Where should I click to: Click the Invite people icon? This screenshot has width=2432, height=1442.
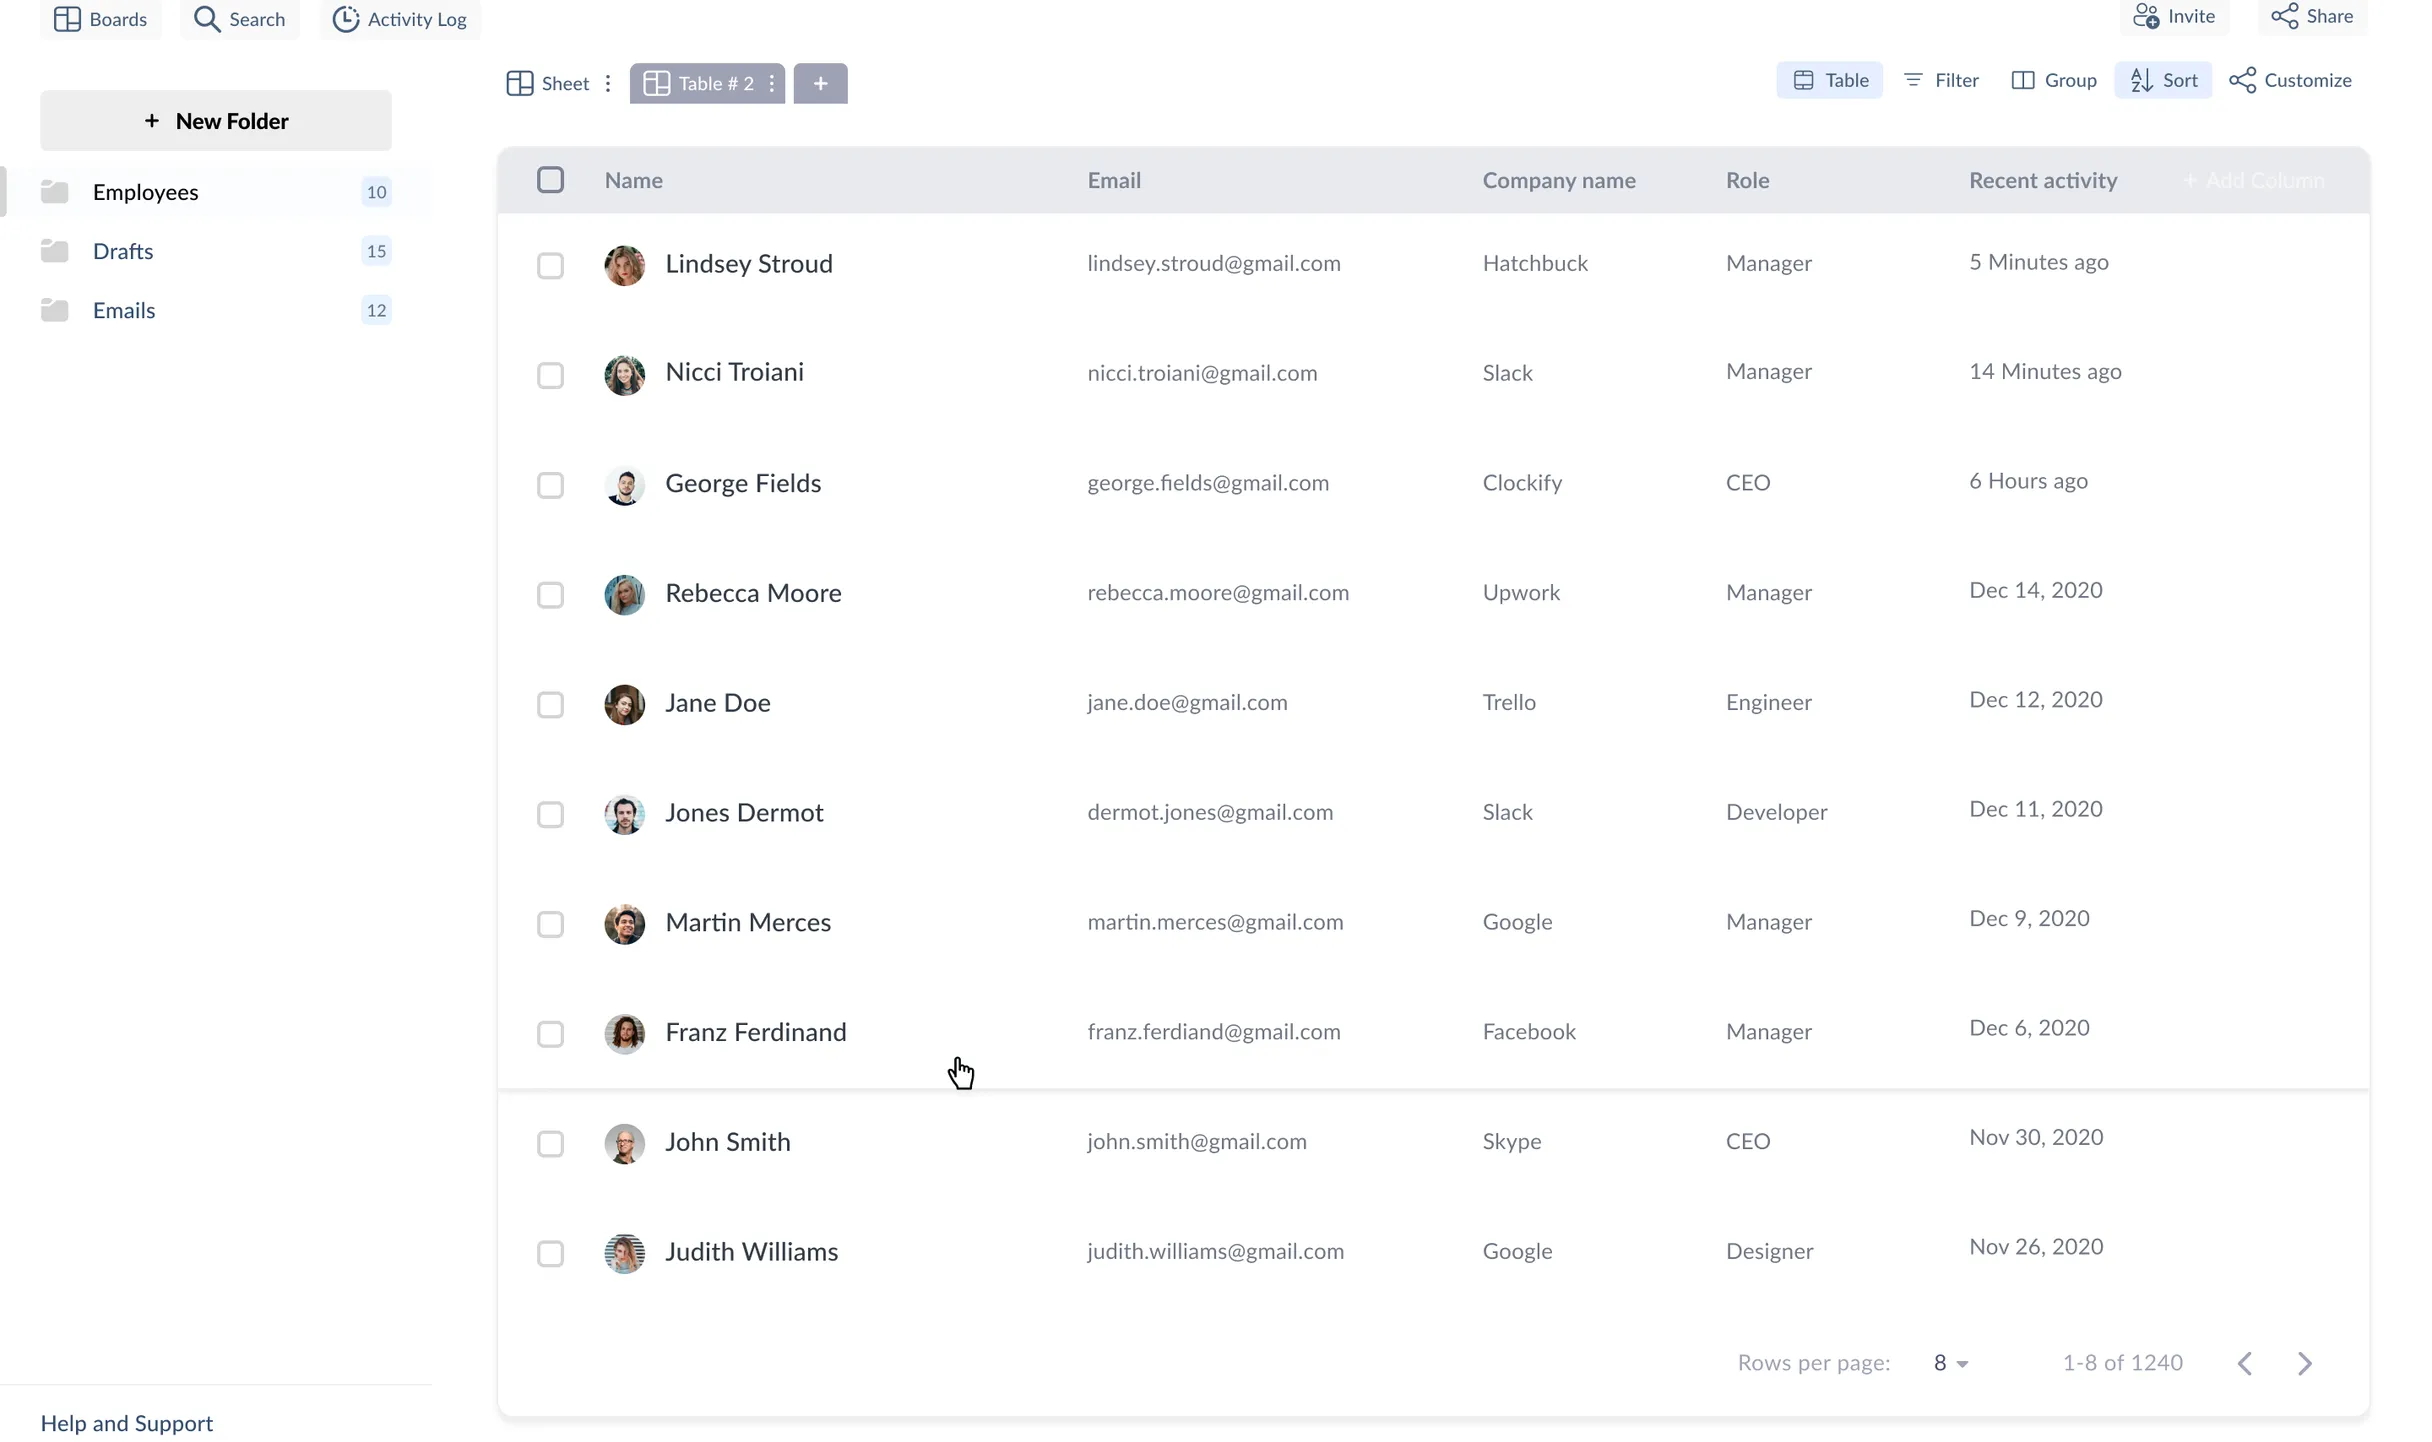click(x=2146, y=16)
